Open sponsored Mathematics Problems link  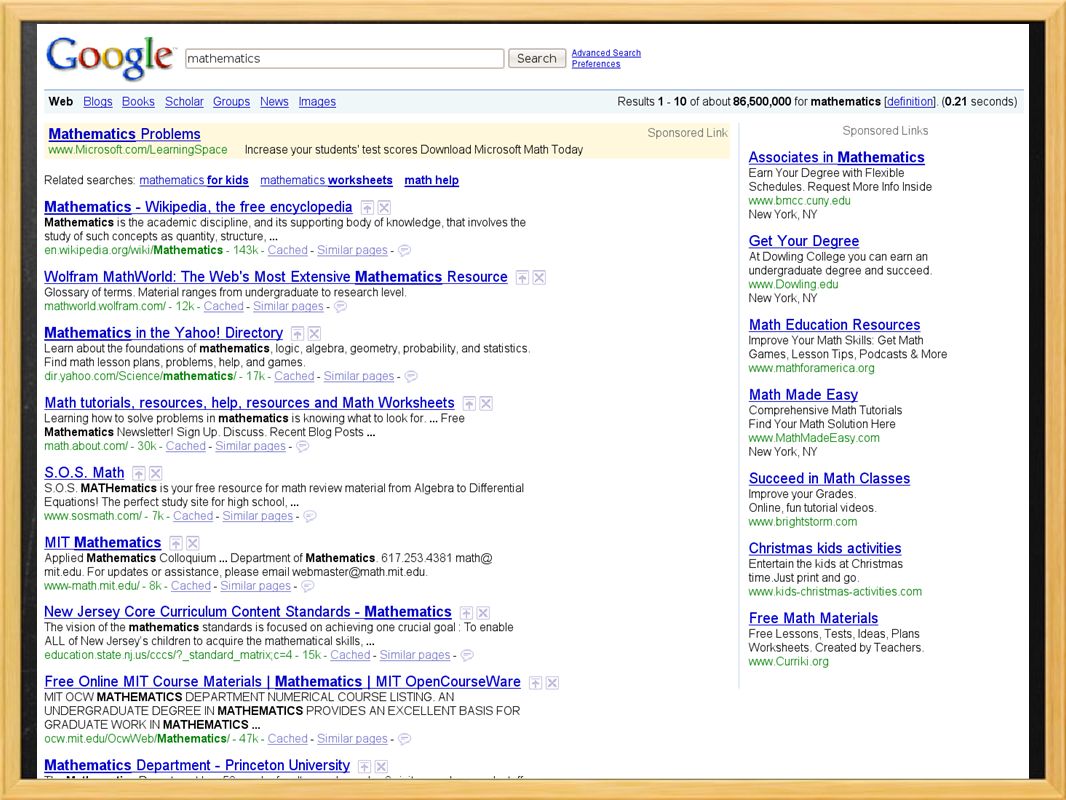pyautogui.click(x=124, y=134)
